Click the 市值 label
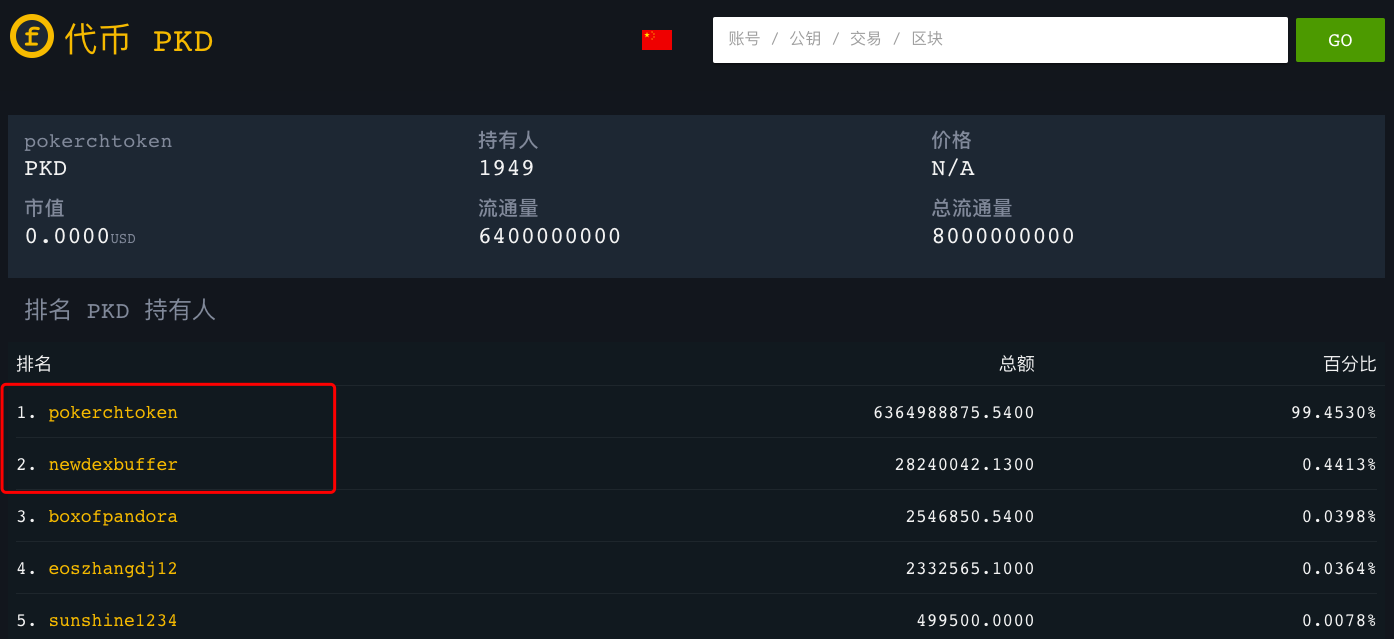Screen dimensions: 1394x639 pos(44,208)
